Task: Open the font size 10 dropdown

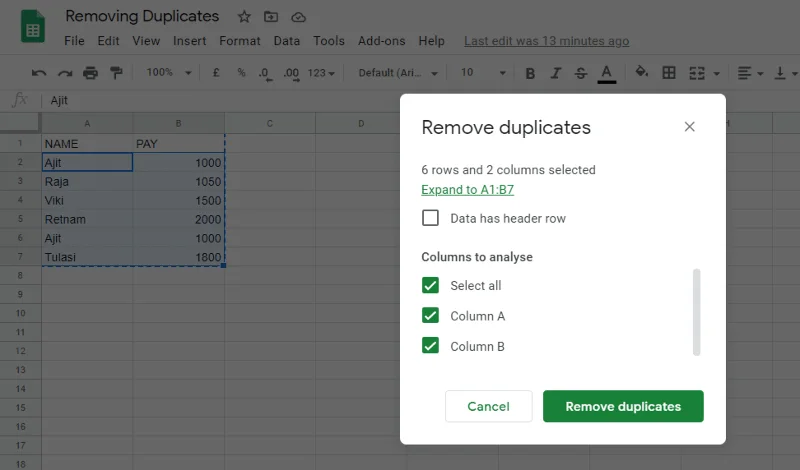Action: tap(483, 72)
